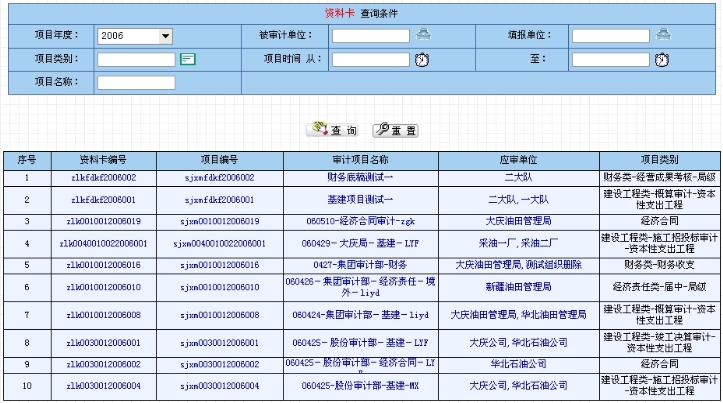Open record zlk0010012006019

pos(103,220)
